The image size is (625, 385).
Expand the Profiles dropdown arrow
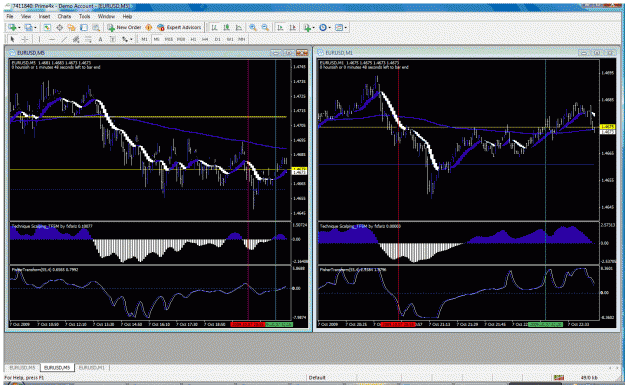(x=35, y=28)
